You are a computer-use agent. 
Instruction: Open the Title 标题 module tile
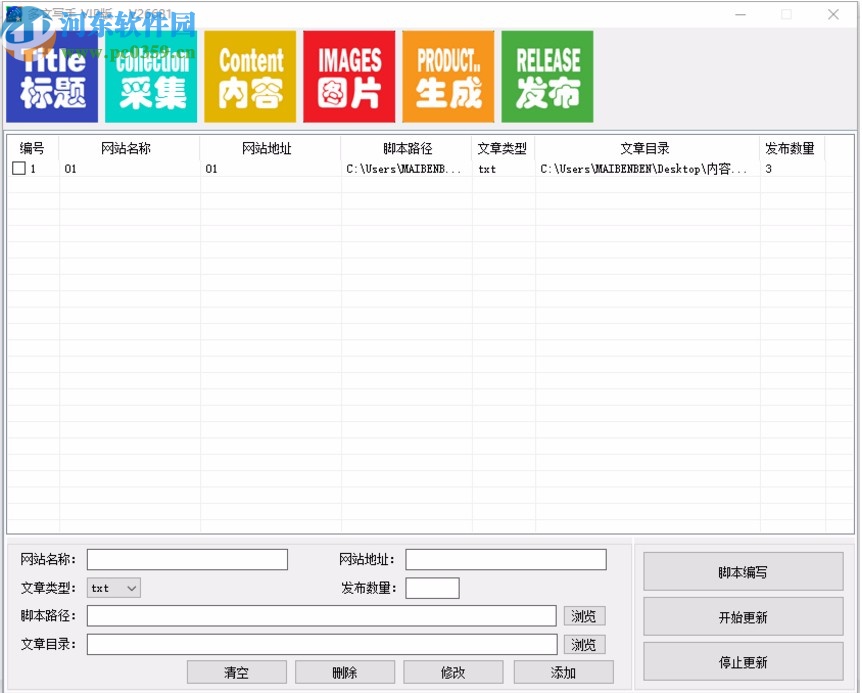point(52,77)
